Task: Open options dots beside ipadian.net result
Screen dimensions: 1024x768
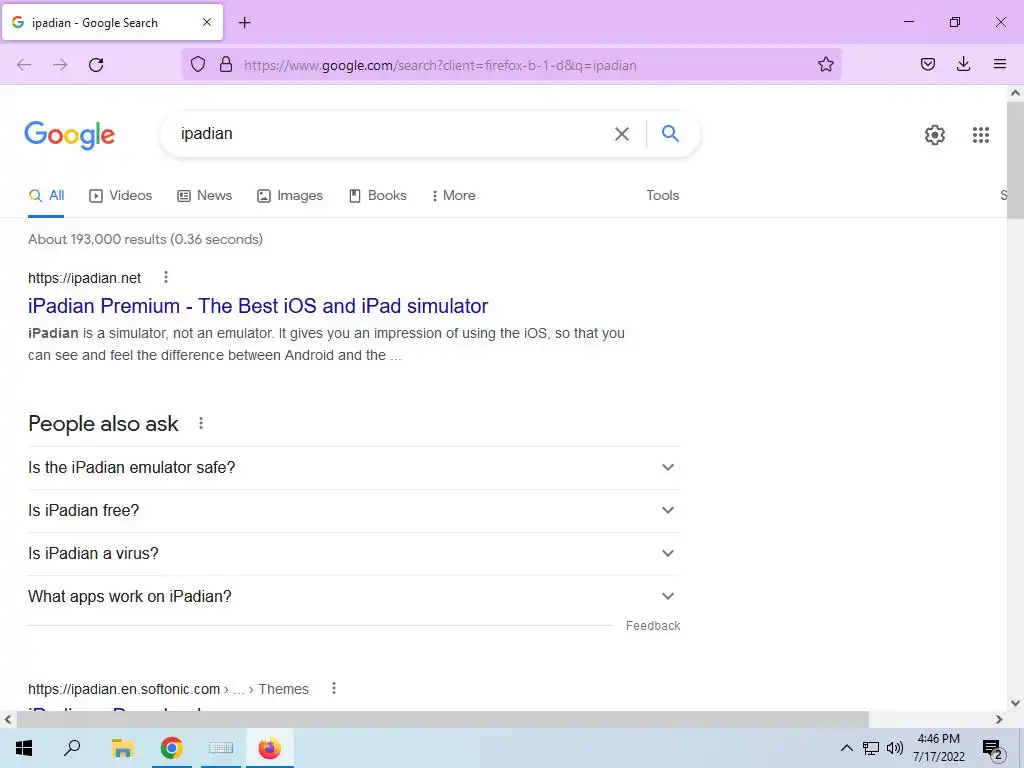Action: 166,278
